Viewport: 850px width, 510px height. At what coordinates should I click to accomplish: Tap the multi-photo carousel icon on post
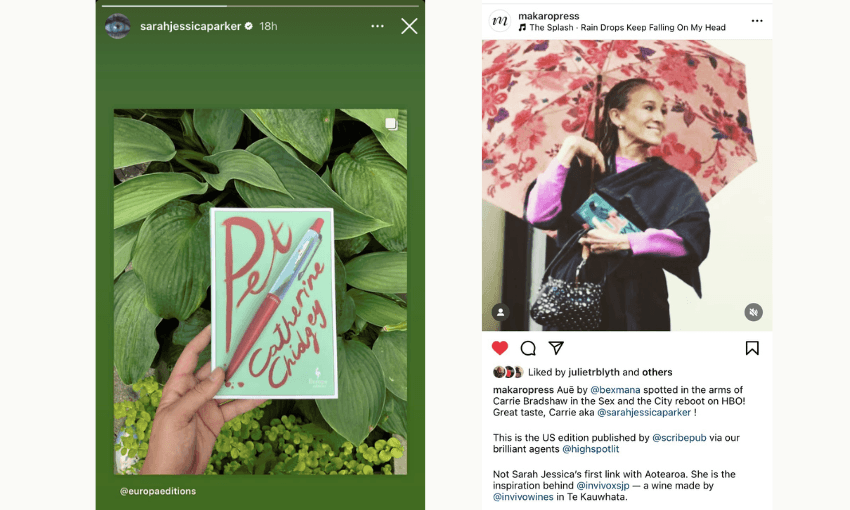391,124
